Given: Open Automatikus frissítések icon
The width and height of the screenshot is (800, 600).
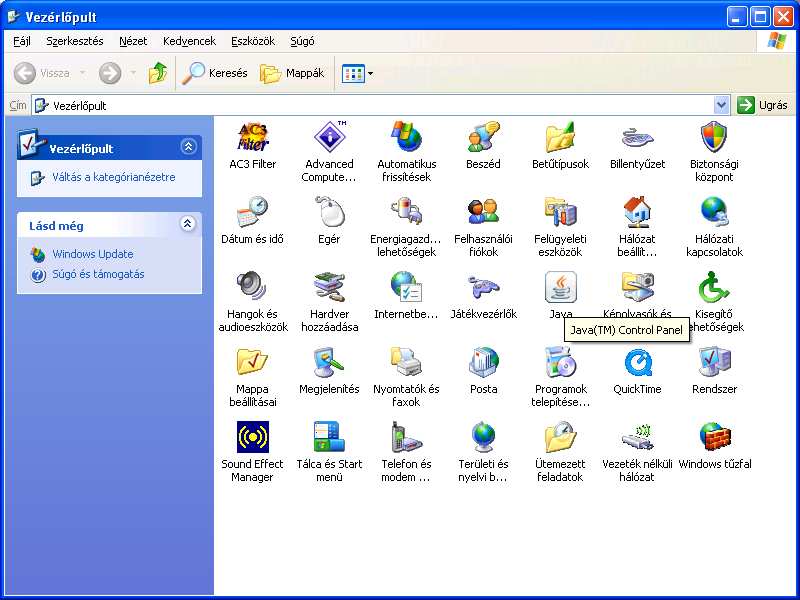Looking at the screenshot, I should click(407, 137).
